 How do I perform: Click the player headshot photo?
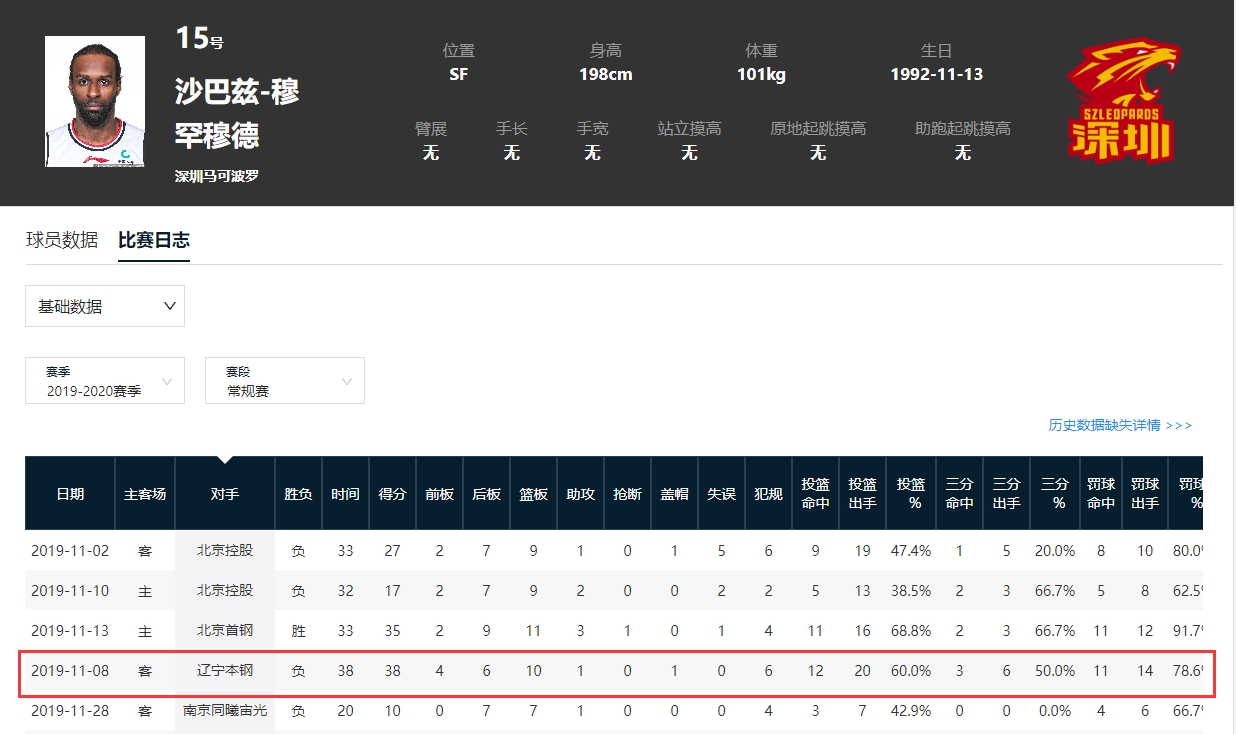click(95, 101)
